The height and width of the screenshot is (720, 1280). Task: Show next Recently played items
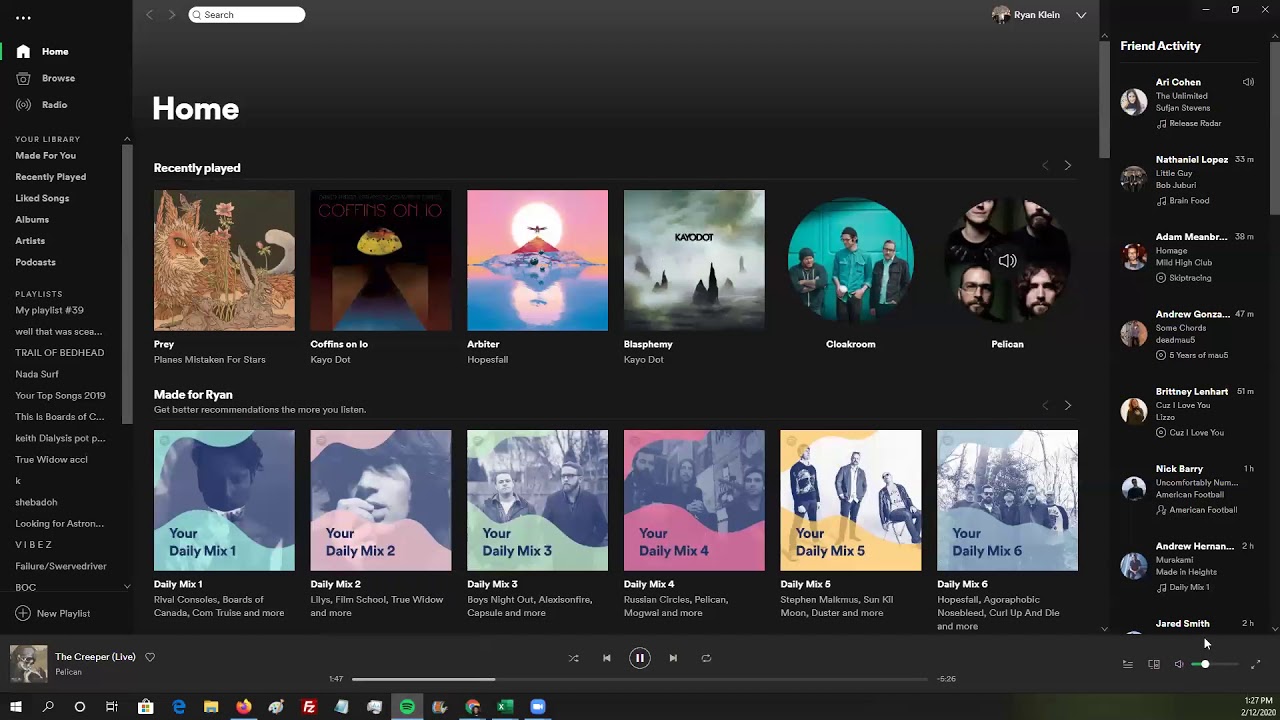(1067, 166)
